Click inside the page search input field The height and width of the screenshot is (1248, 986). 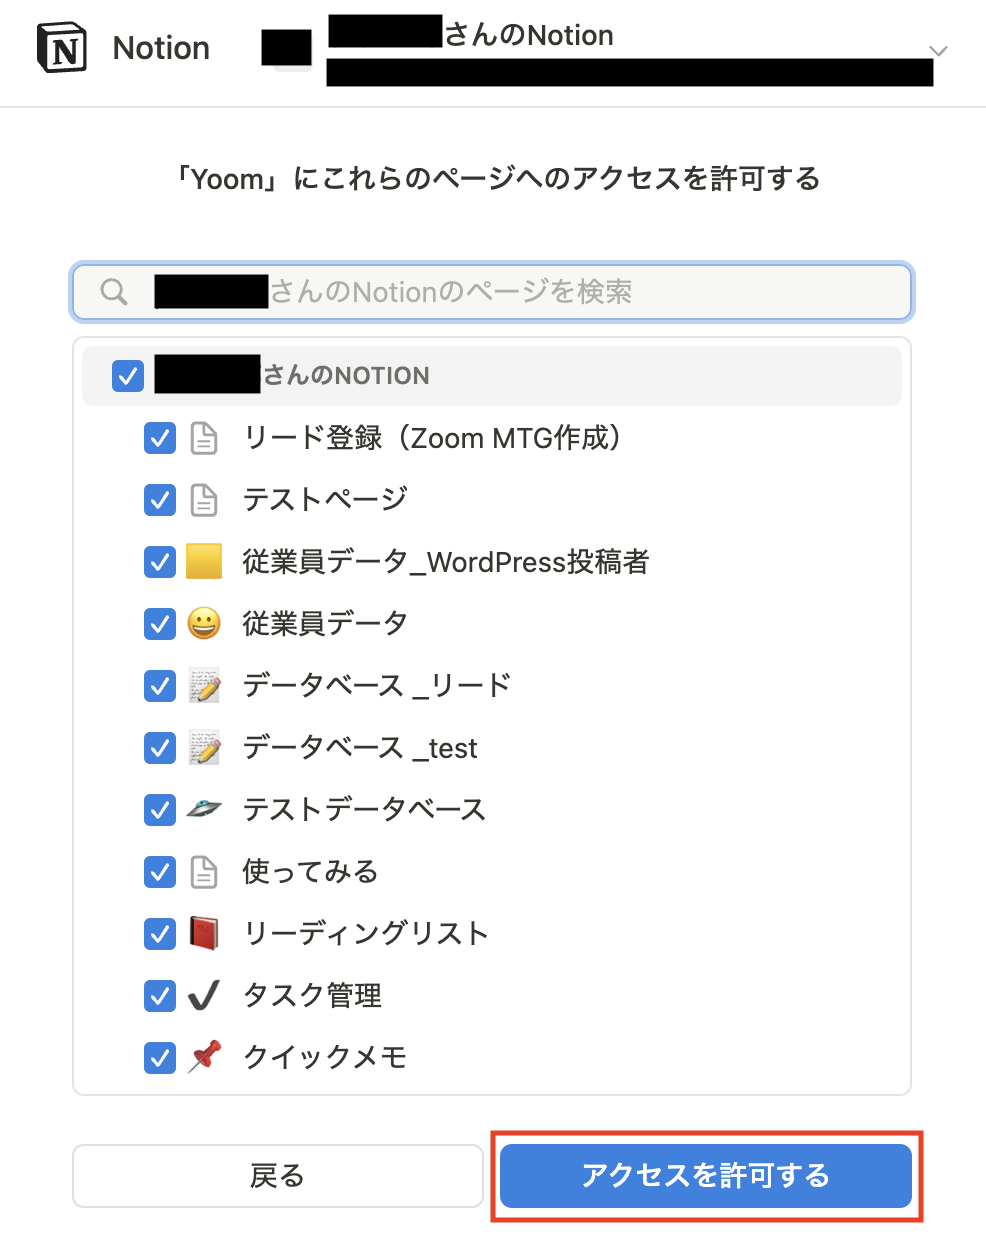pos(500,291)
